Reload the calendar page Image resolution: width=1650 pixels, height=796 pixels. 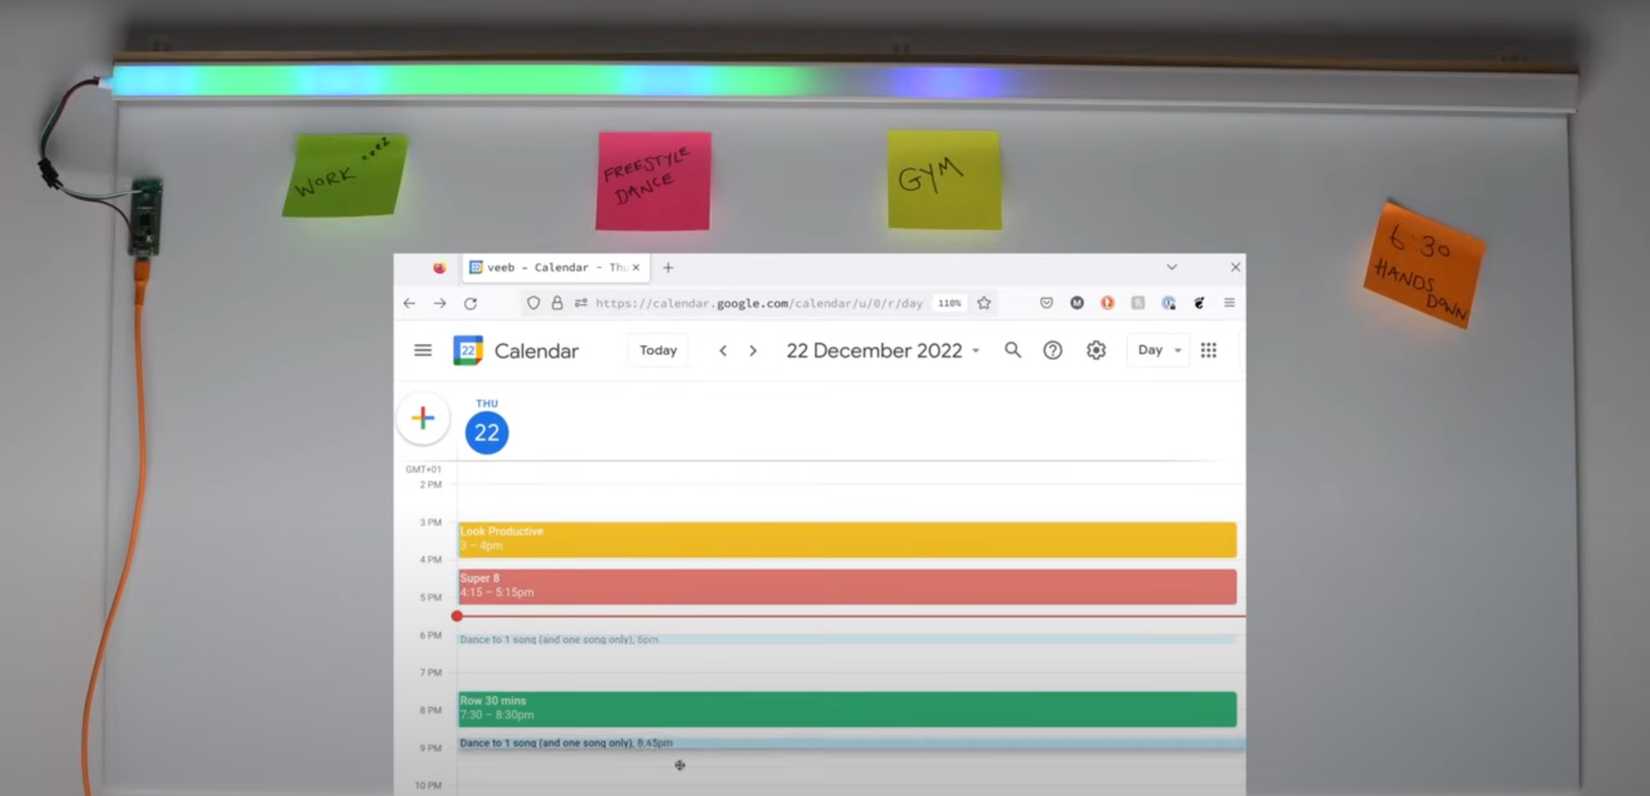point(470,303)
